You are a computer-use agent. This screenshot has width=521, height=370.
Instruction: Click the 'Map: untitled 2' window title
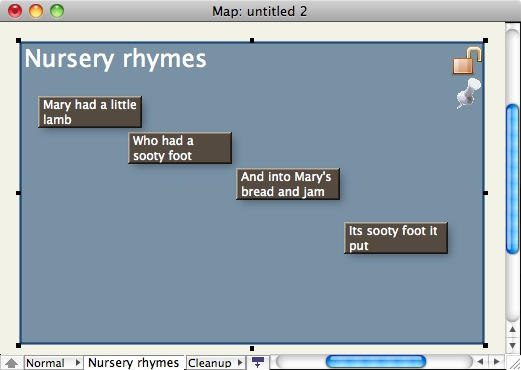coord(260,11)
